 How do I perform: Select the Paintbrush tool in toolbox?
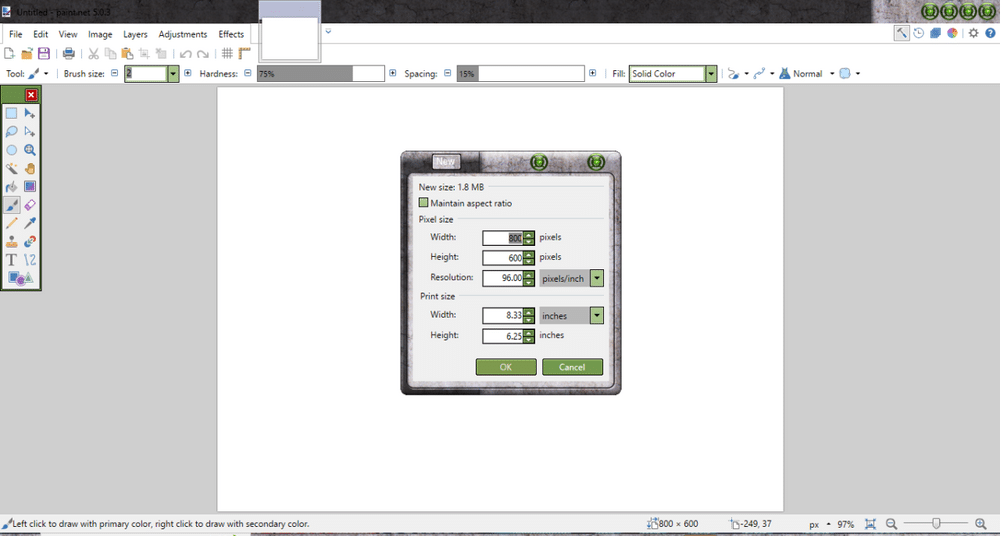[x=12, y=205]
